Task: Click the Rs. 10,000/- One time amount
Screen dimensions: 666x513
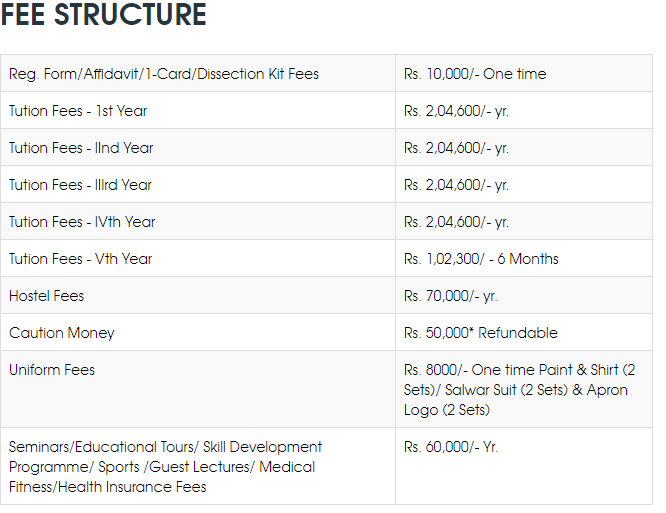Action: (475, 74)
